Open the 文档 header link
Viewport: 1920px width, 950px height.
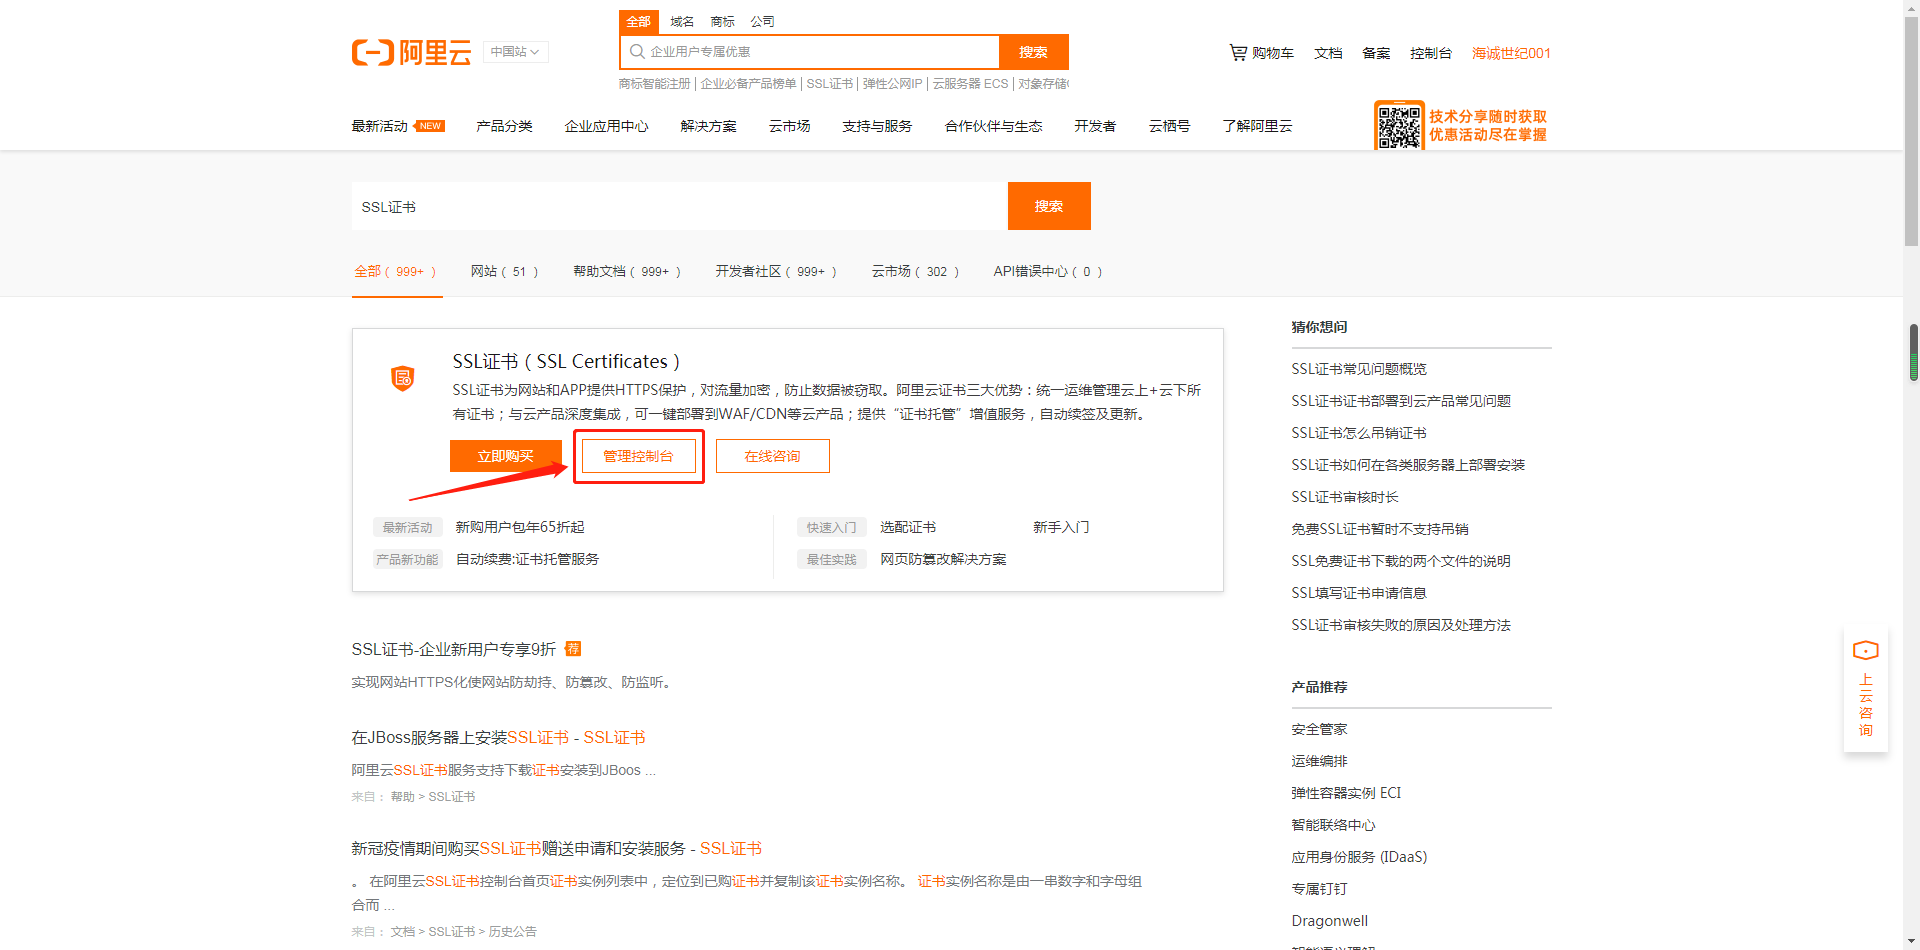(1328, 53)
